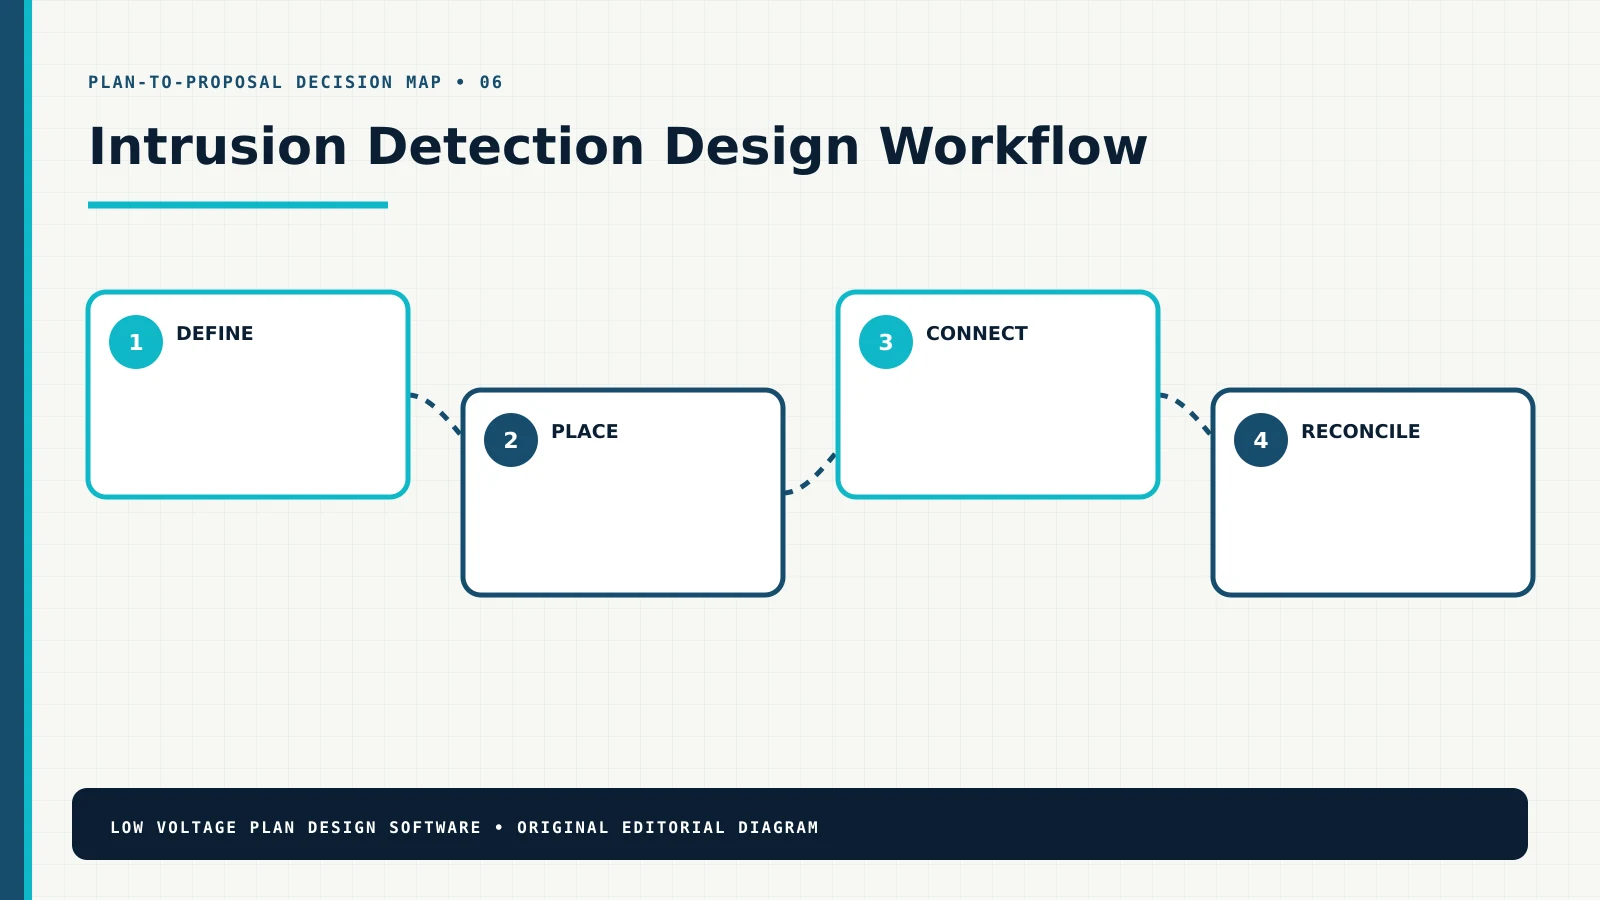Screen dimensions: 1600x900
Task: Click the Plan-to-Proposal Decision Map subtitle
Action: point(295,82)
